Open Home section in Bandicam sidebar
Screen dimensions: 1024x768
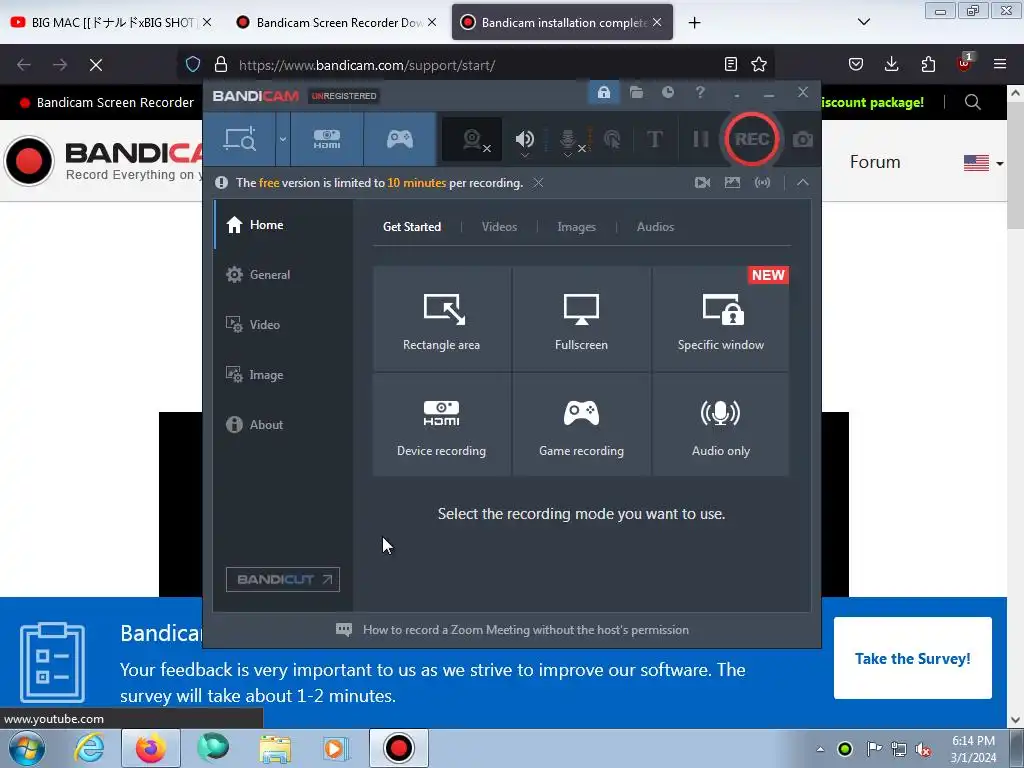tap(283, 225)
